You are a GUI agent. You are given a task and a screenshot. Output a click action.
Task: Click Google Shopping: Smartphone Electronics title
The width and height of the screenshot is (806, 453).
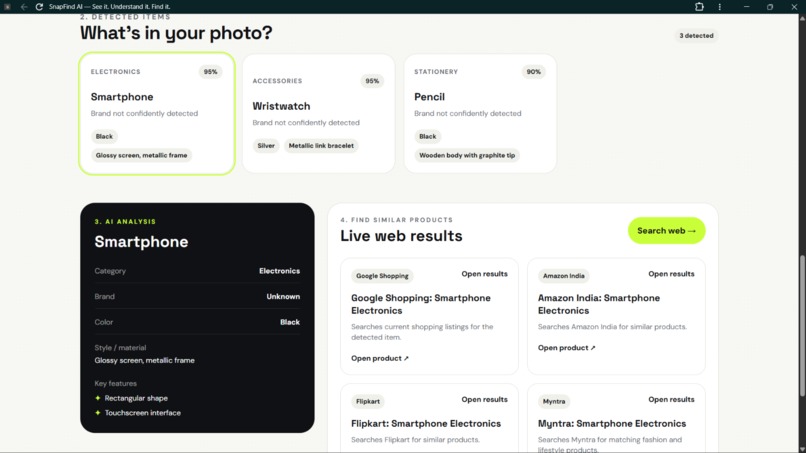420,304
